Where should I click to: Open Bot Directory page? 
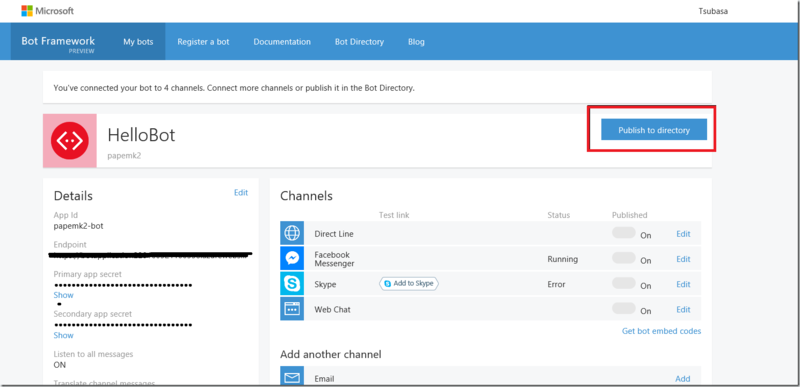359,42
